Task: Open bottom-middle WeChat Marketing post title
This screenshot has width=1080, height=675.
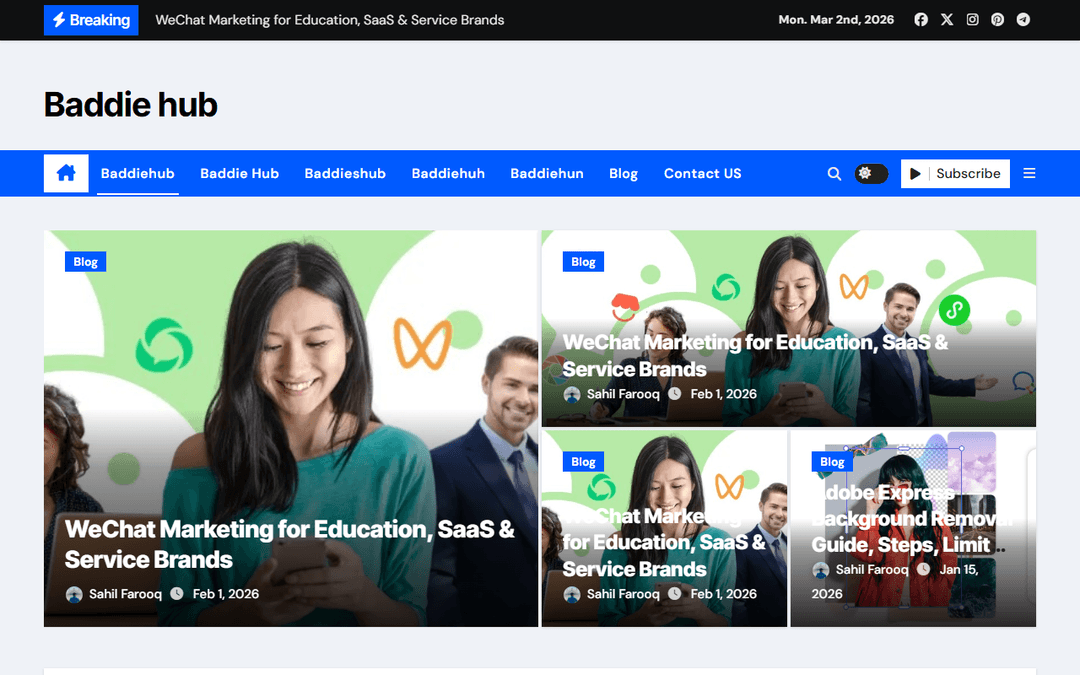Action: click(664, 543)
